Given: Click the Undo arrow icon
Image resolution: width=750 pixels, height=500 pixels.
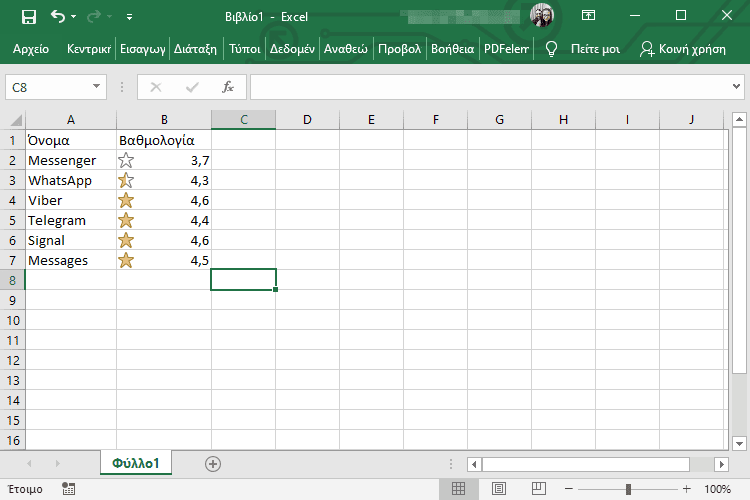Looking at the screenshot, I should pos(57,17).
